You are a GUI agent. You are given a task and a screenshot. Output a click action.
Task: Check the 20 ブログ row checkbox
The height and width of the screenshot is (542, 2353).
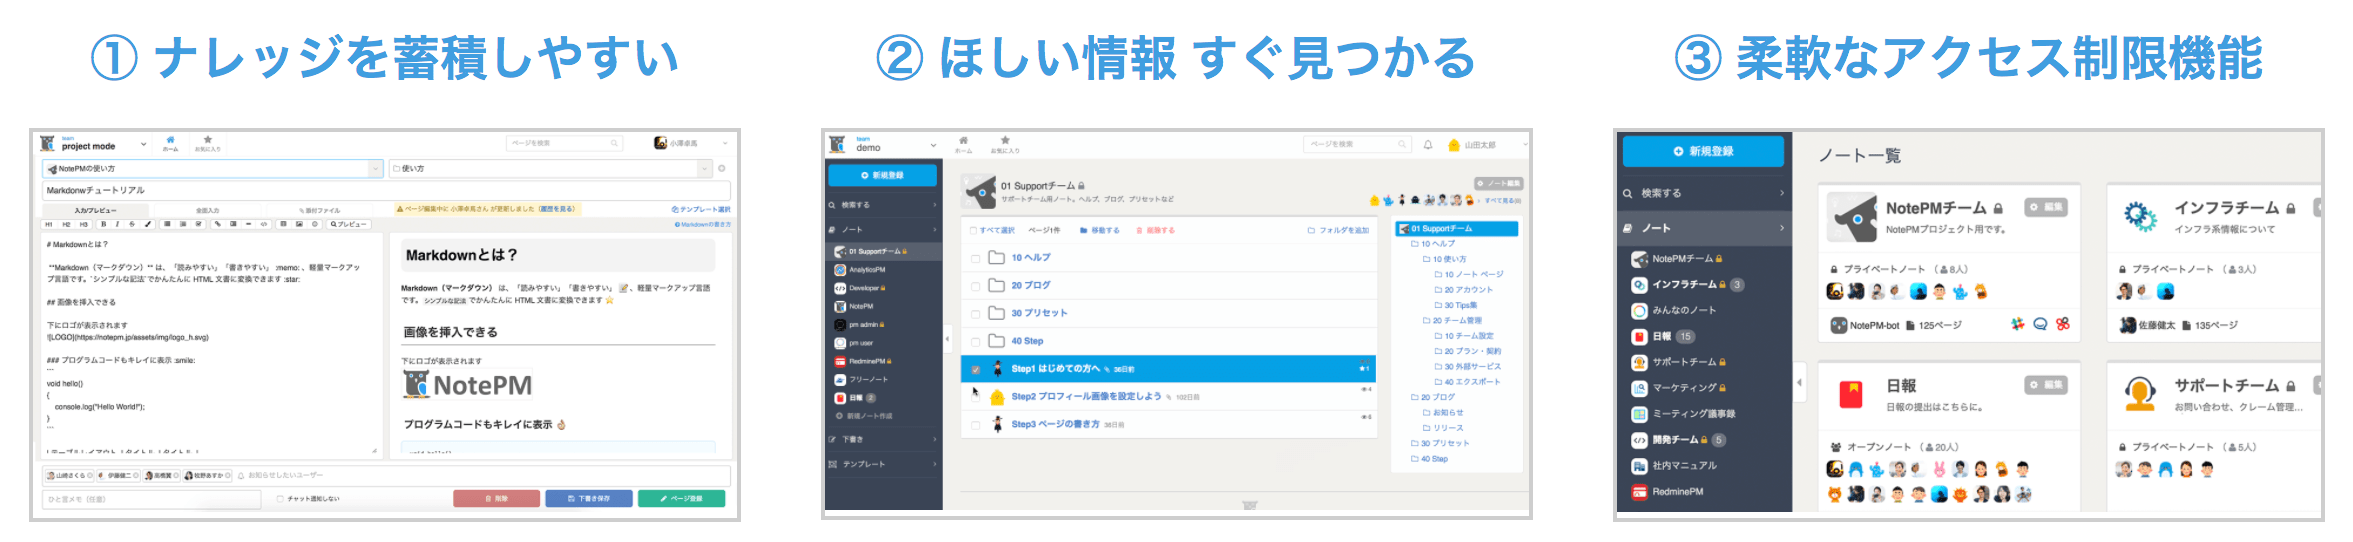(x=976, y=286)
